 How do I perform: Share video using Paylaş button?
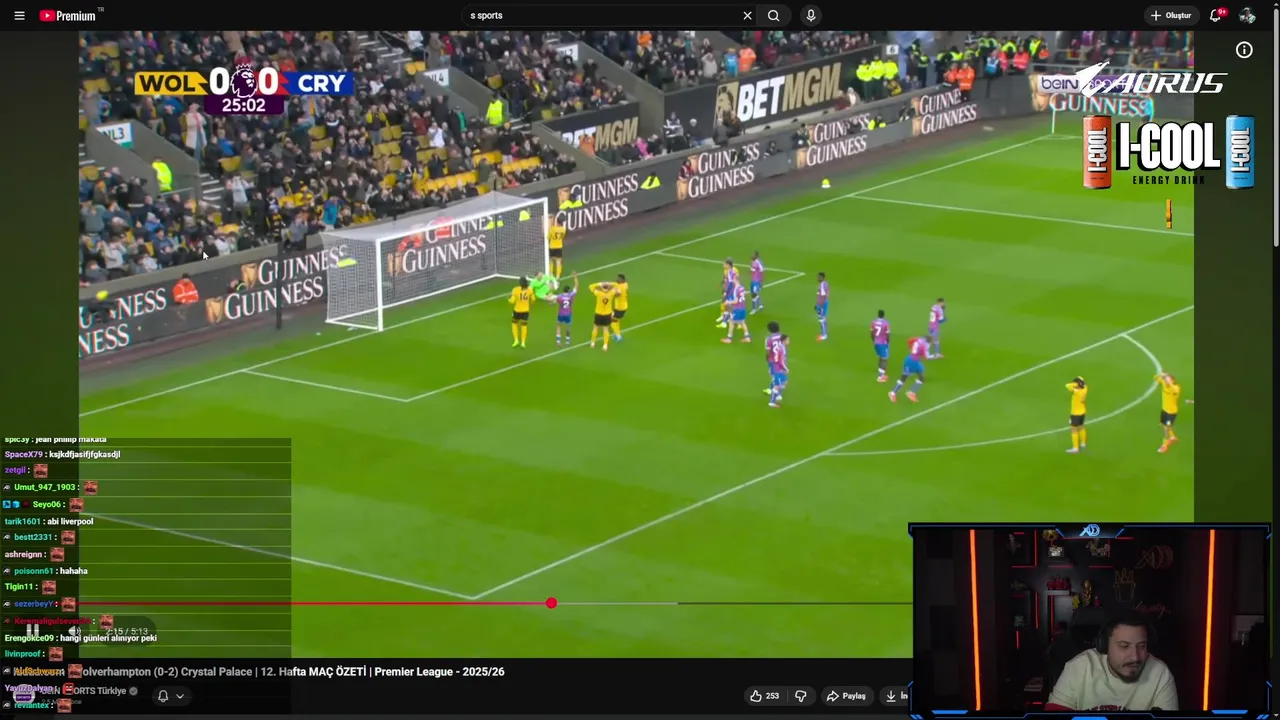click(x=846, y=696)
